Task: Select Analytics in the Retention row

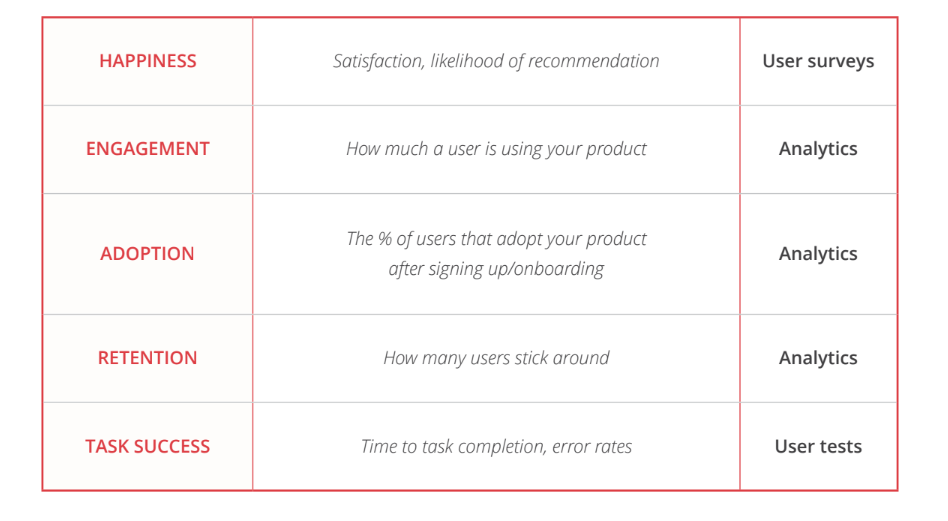Action: 818,358
